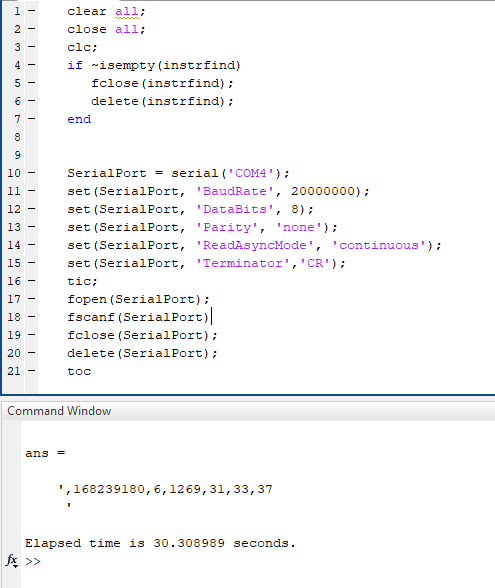495x588 pixels.
Task: Click 'delete(instrfind);' on line 6
Action: click(162, 101)
